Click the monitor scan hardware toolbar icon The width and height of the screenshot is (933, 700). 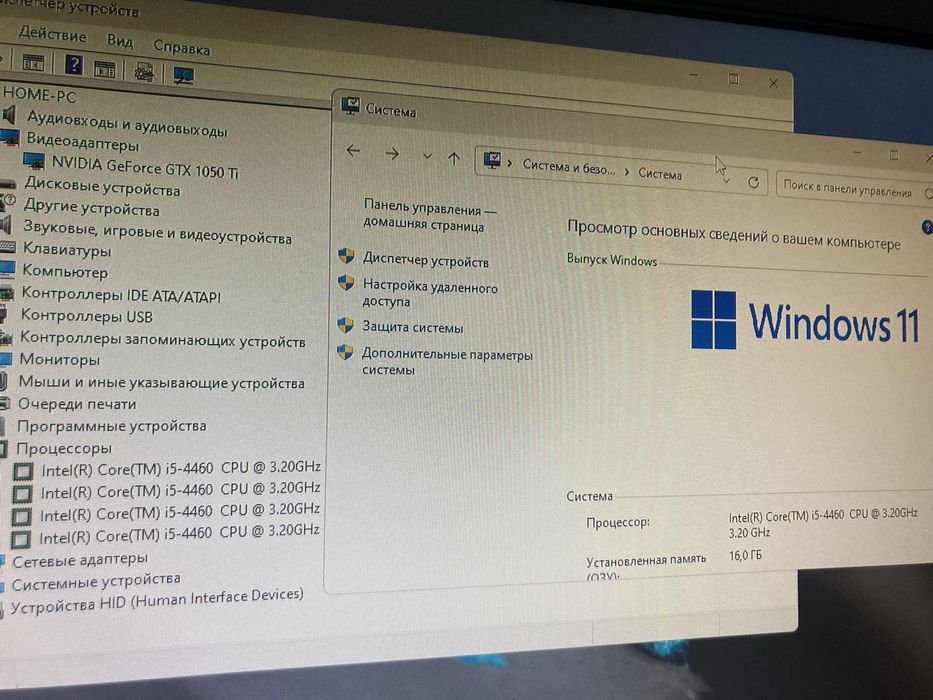pos(183,76)
